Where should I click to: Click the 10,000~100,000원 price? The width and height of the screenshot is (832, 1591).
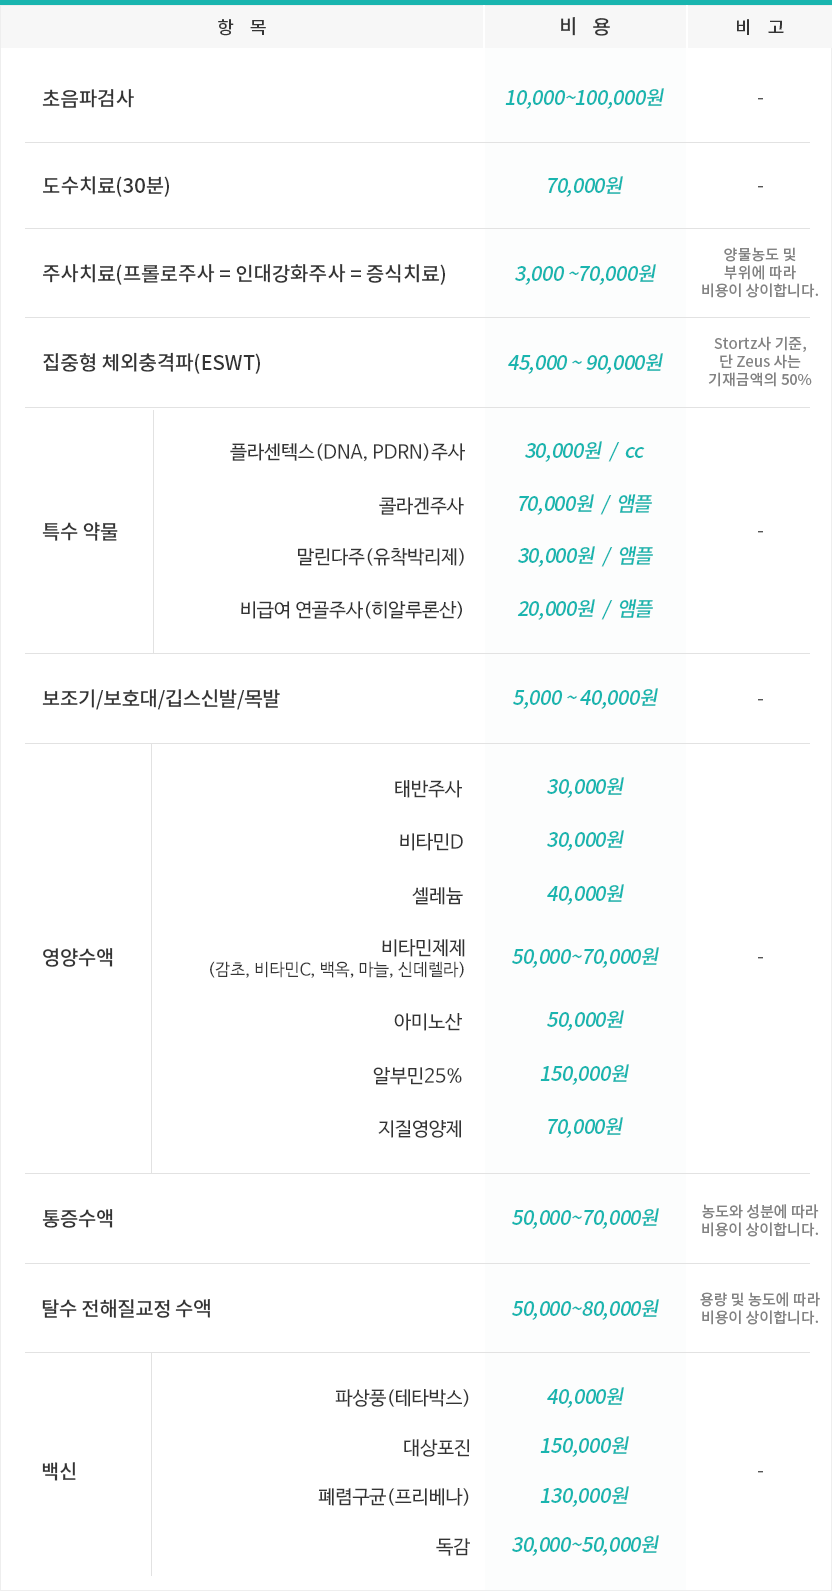coord(584,98)
